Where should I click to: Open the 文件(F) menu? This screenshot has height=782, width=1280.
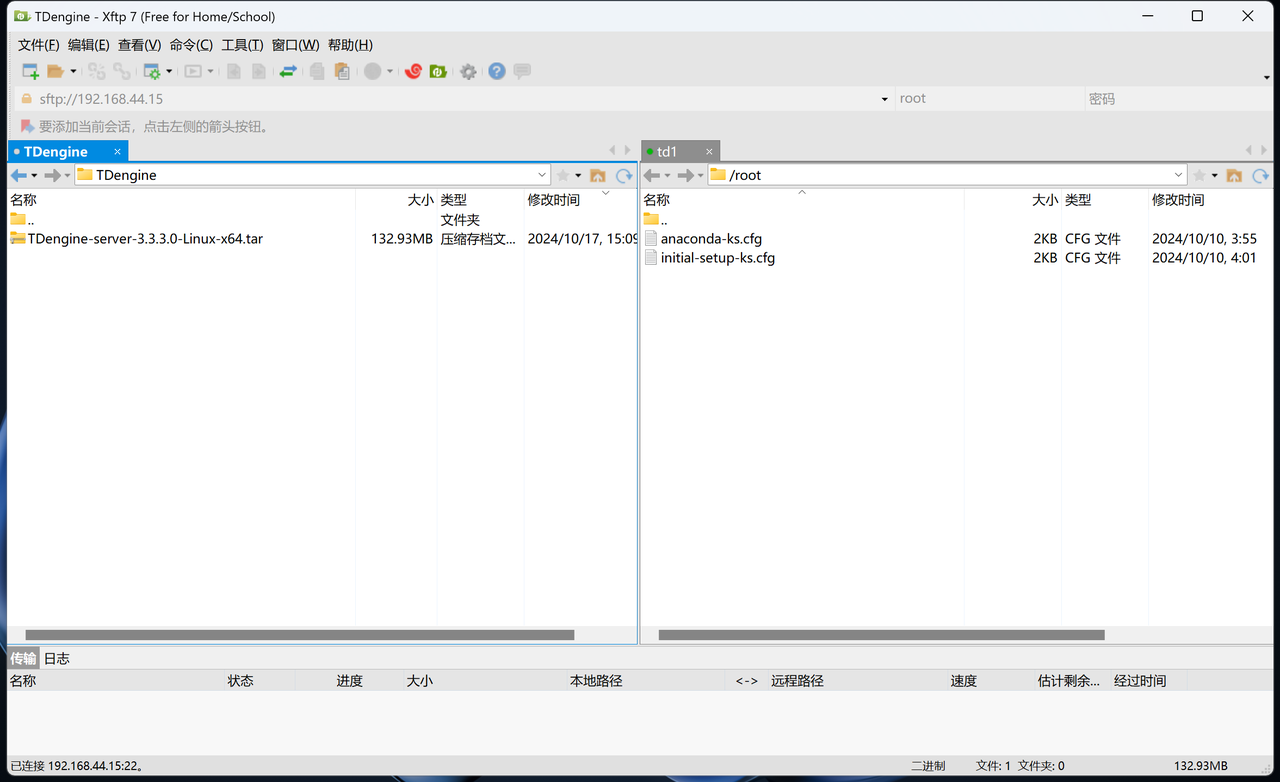pyautogui.click(x=39, y=45)
